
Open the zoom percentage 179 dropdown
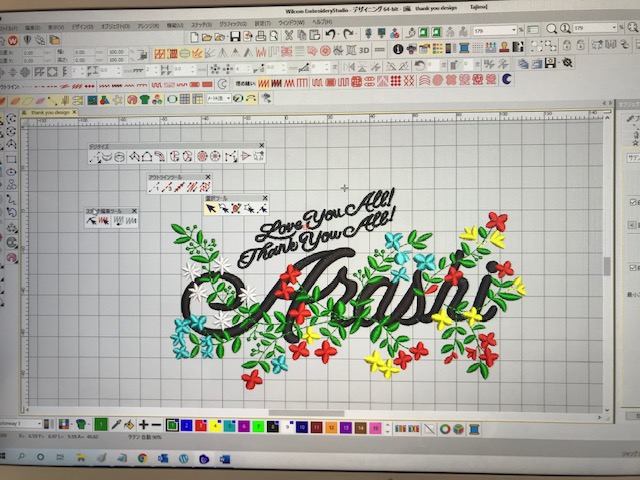pyautogui.click(x=513, y=30)
